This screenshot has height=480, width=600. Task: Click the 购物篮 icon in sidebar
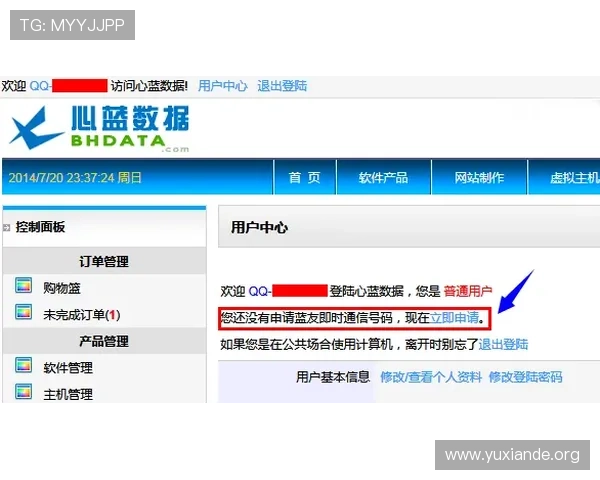point(23,286)
